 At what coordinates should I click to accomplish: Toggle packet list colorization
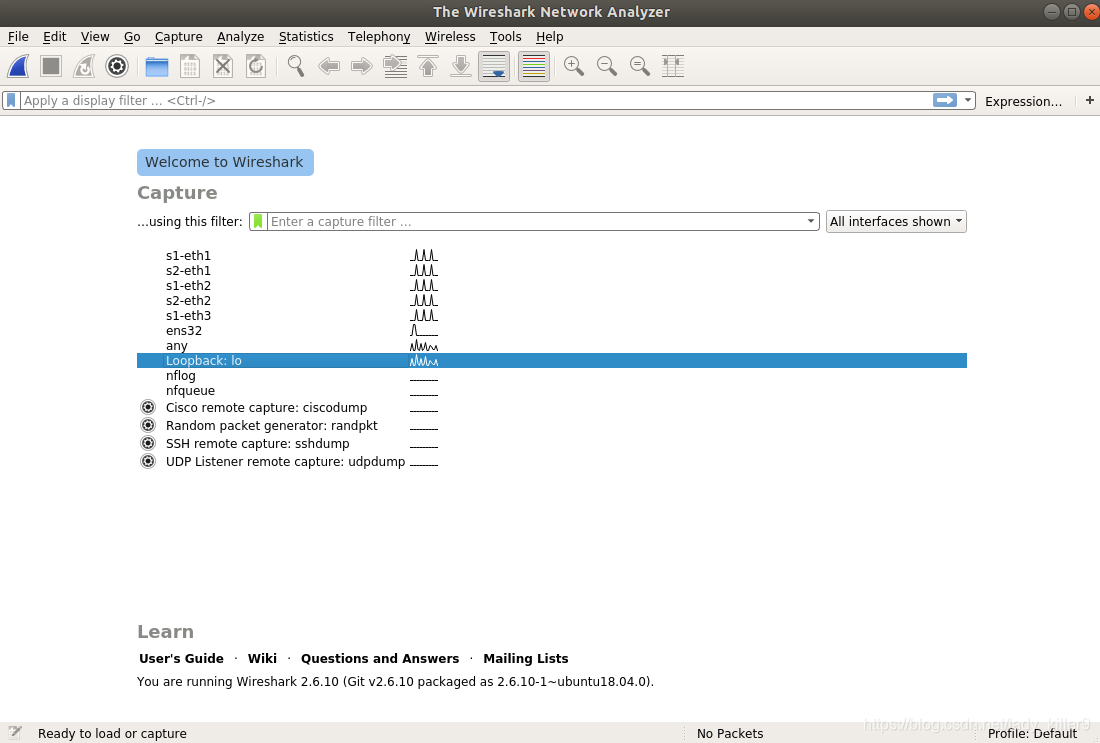coord(534,66)
